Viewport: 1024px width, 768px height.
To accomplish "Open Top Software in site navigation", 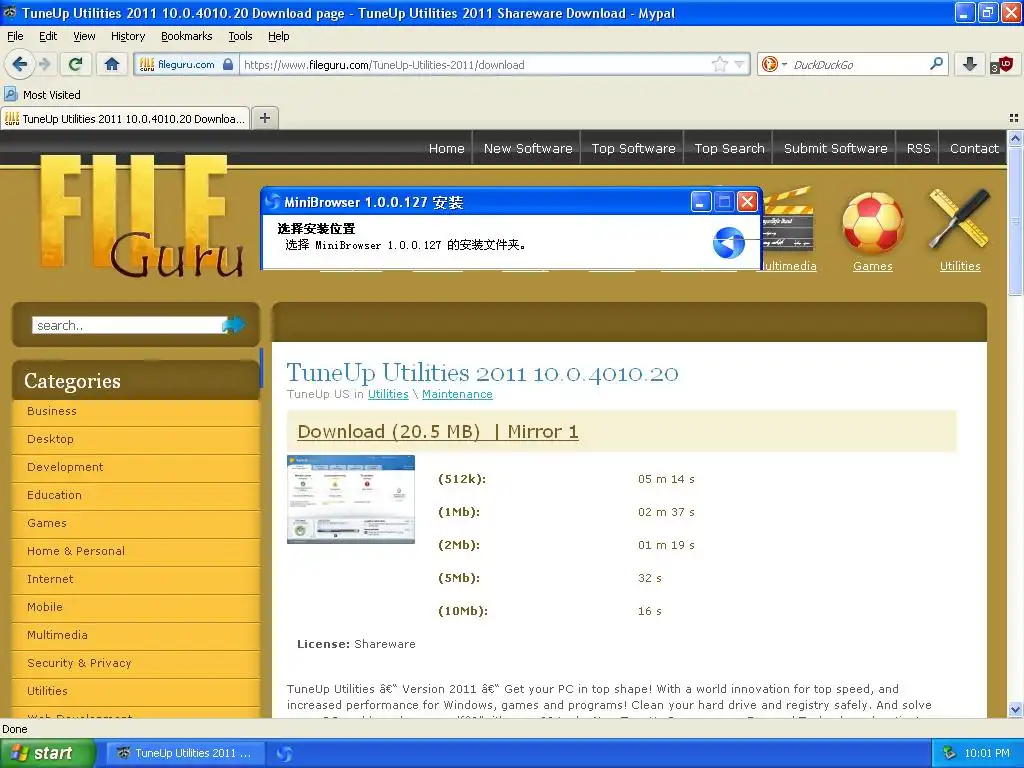I will tap(633, 148).
